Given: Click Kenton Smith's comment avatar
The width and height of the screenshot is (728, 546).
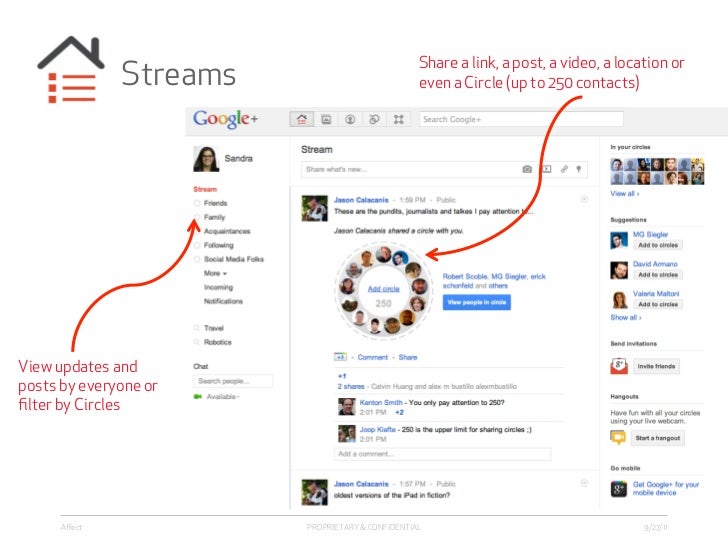Looking at the screenshot, I should click(x=346, y=407).
